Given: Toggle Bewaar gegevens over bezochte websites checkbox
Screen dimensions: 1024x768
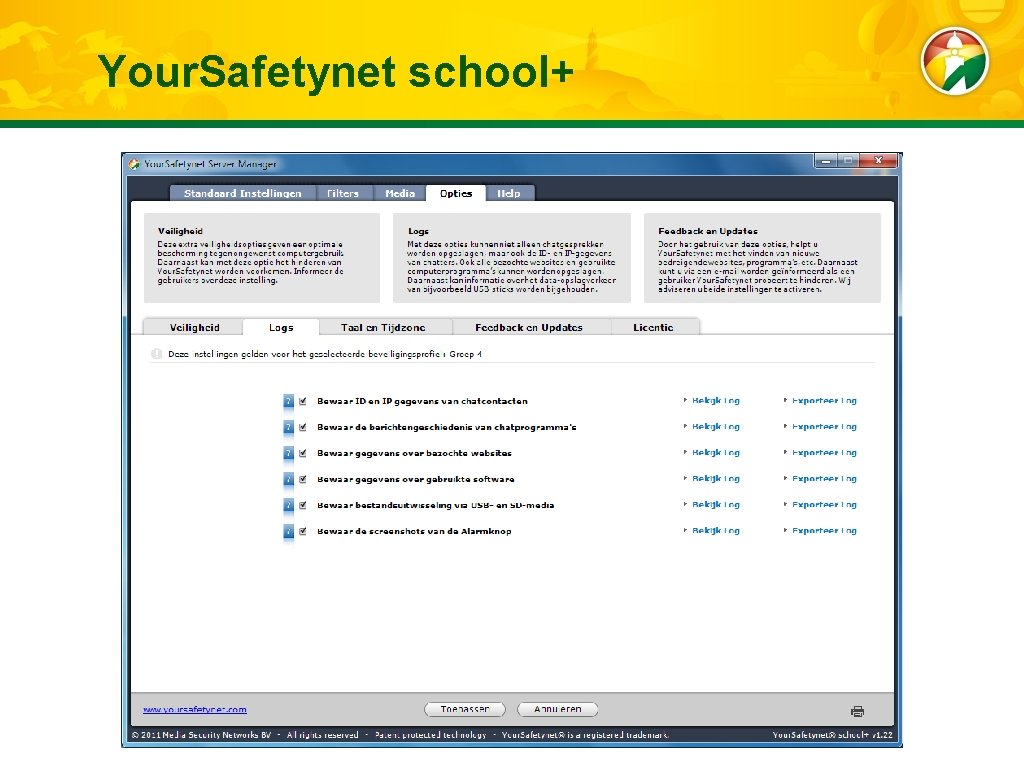Looking at the screenshot, I should point(303,453).
